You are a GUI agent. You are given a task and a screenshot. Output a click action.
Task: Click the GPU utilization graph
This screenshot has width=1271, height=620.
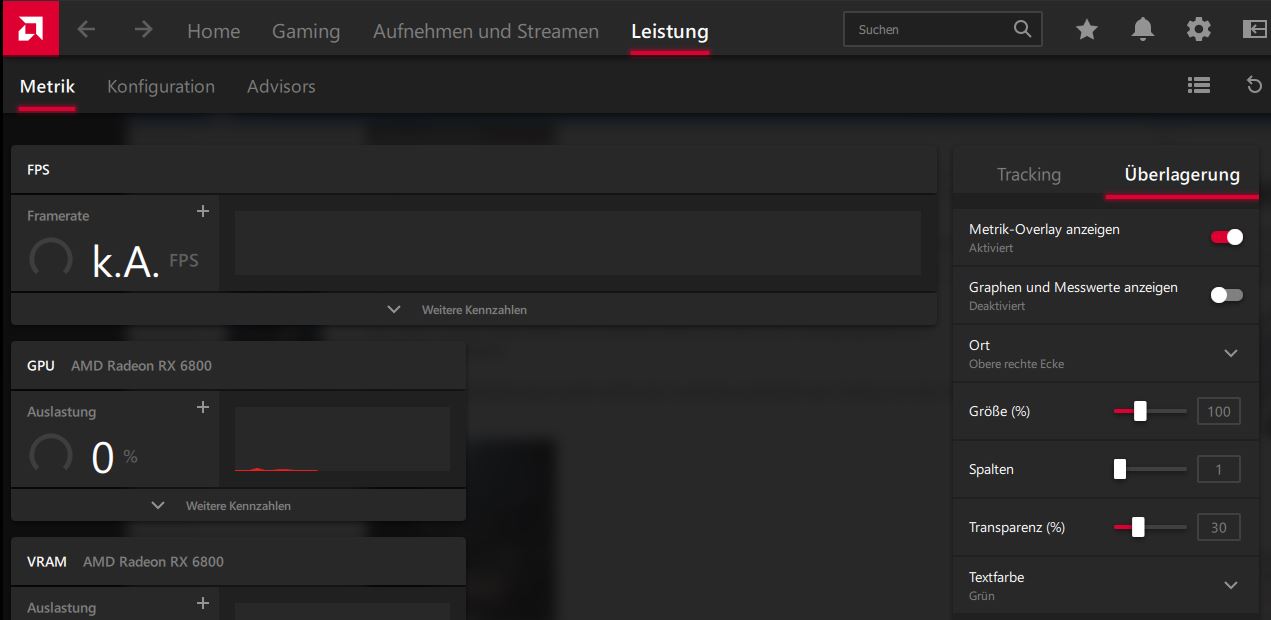coord(342,439)
